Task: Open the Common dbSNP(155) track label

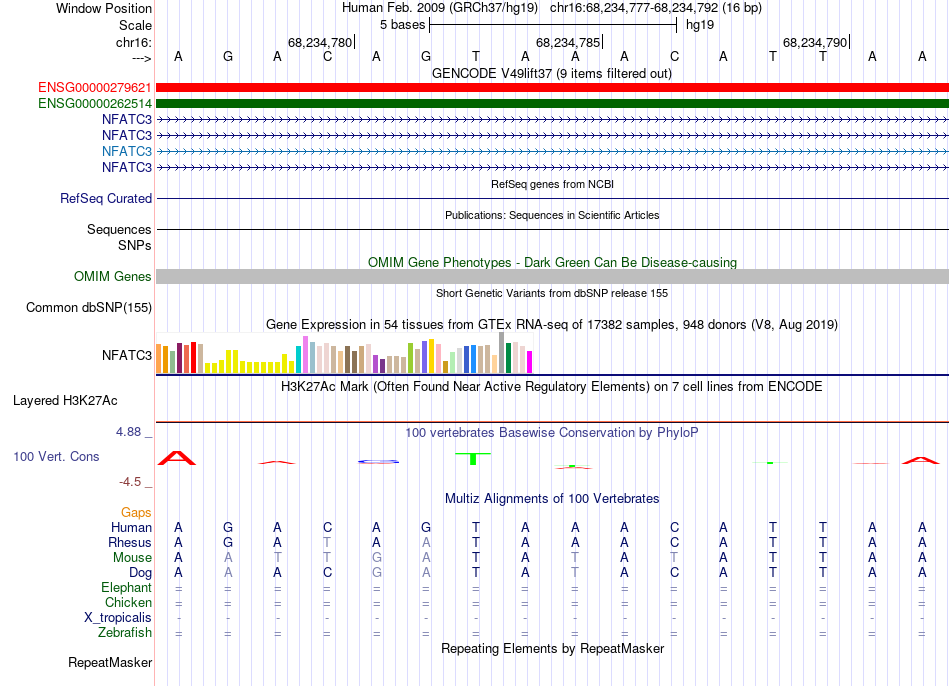Action: (x=89, y=307)
